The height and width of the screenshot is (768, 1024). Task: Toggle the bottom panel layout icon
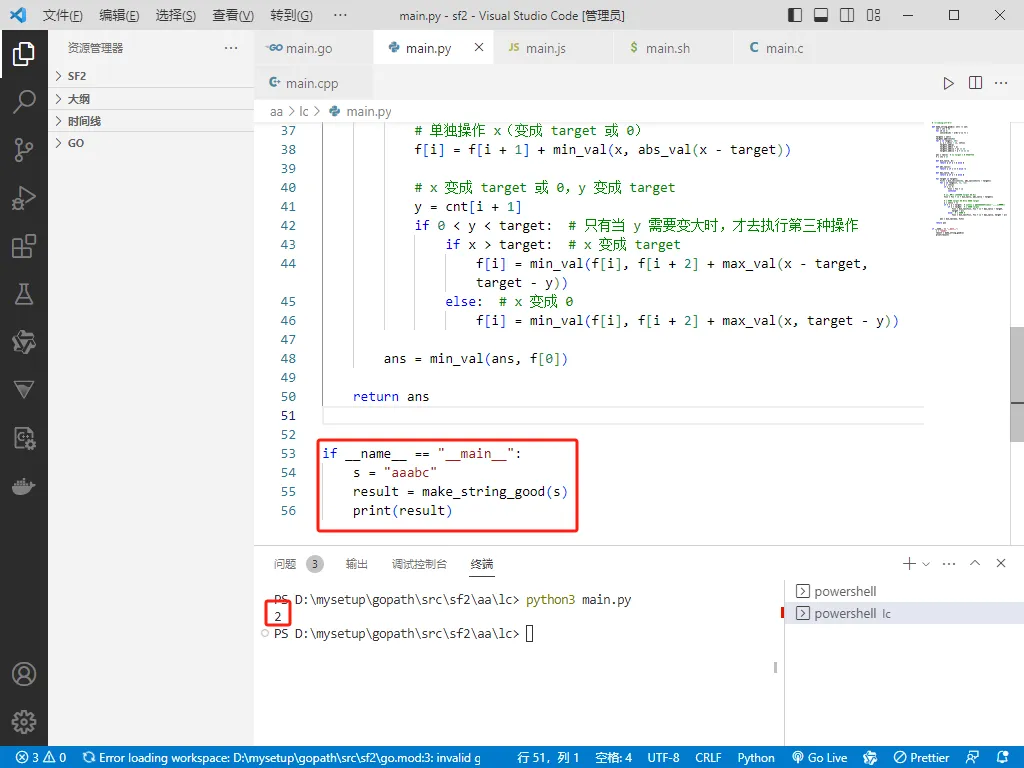pos(821,15)
